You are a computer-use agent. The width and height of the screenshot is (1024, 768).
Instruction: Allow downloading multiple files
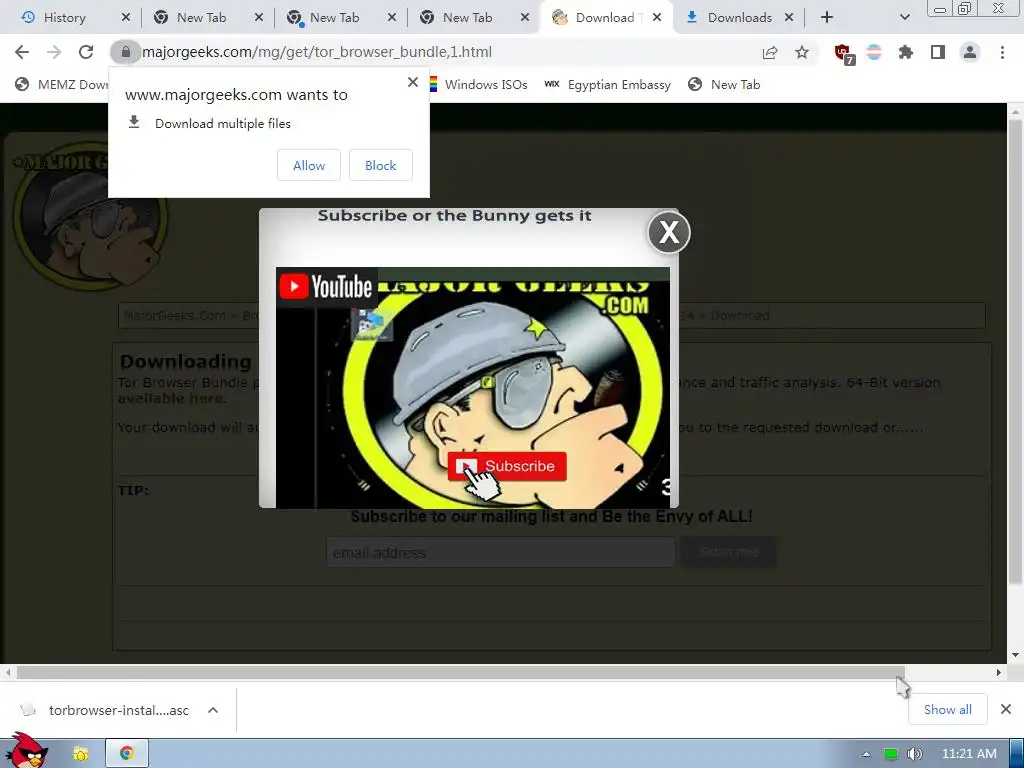click(309, 165)
